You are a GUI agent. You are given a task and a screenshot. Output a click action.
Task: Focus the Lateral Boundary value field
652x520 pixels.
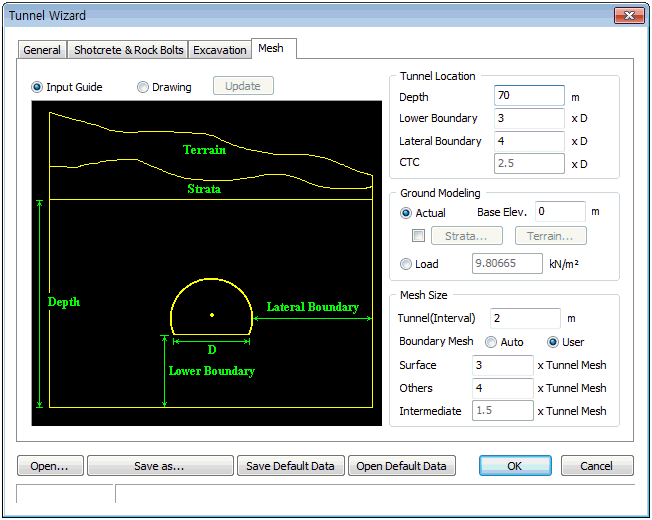point(529,141)
